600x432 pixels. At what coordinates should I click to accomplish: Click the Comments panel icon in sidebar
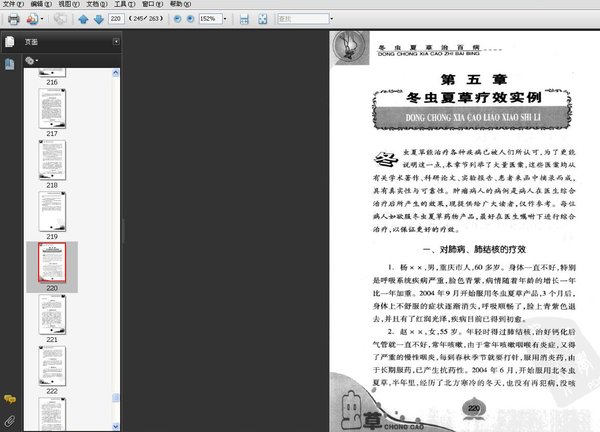[10, 399]
